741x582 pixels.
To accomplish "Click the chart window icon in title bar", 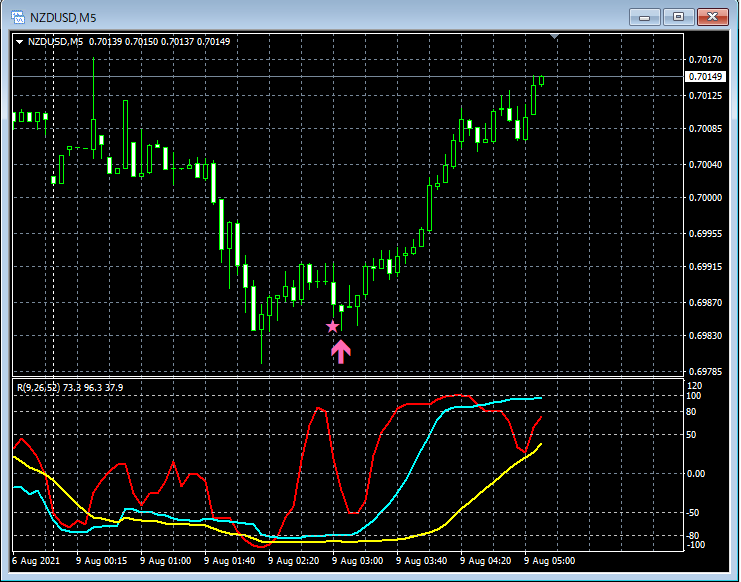I will click(18, 17).
